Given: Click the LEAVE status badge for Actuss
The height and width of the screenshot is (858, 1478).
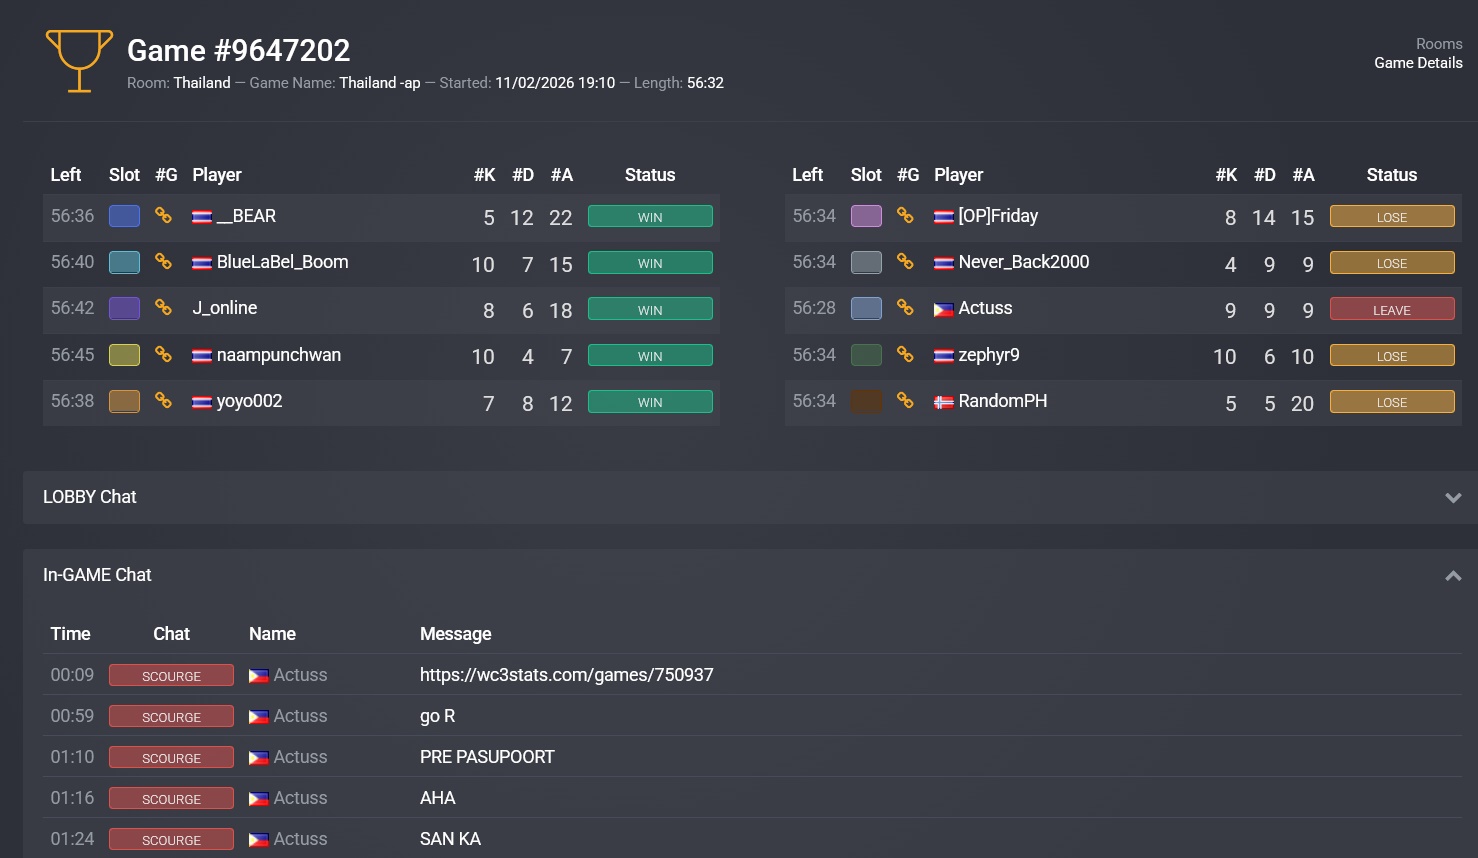Looking at the screenshot, I should pos(1391,310).
